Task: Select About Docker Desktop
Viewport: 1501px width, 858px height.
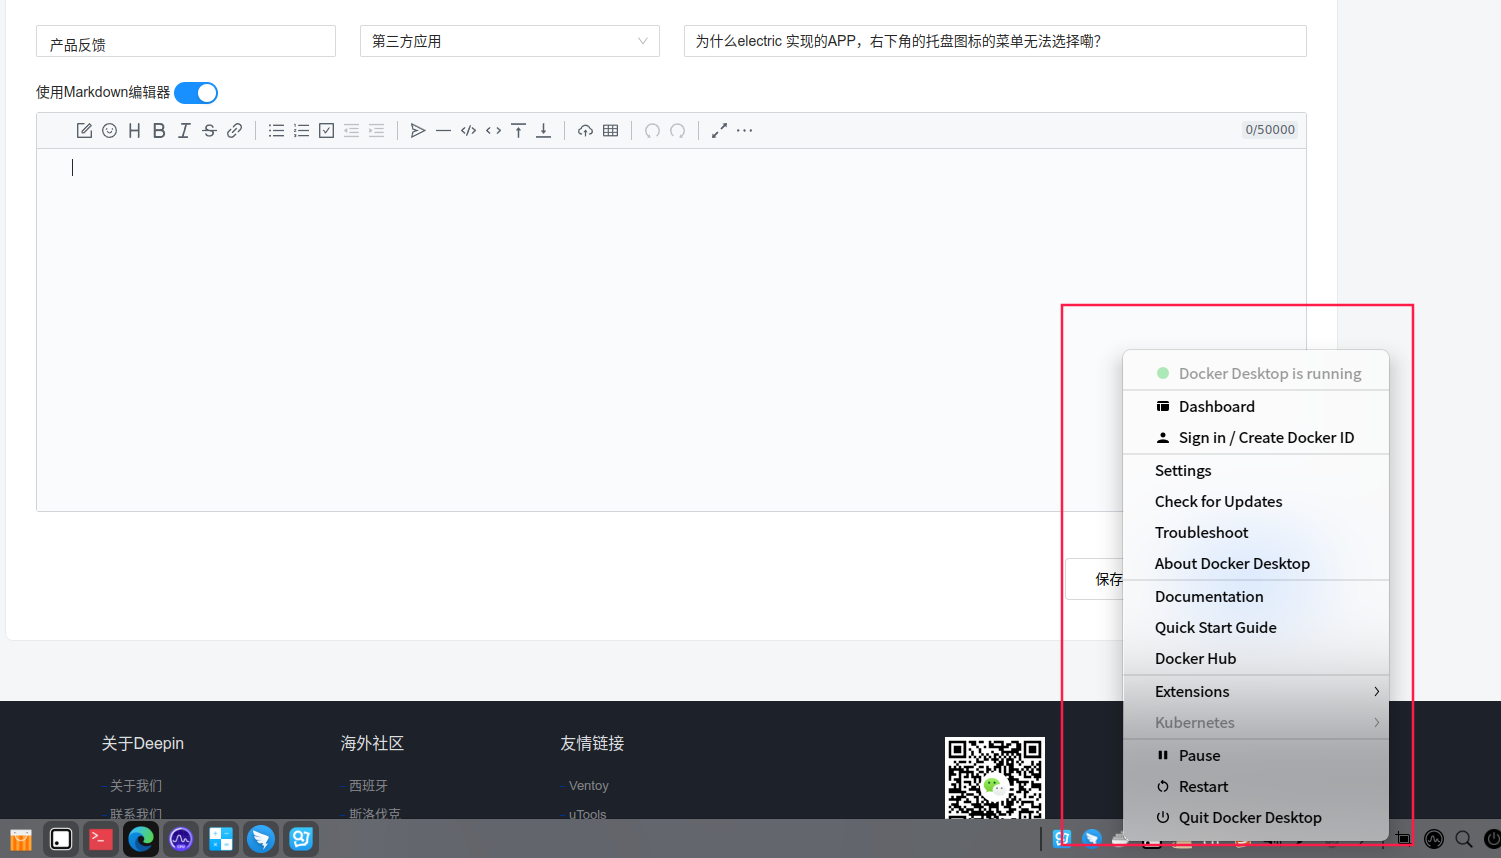Action: click(1256, 564)
